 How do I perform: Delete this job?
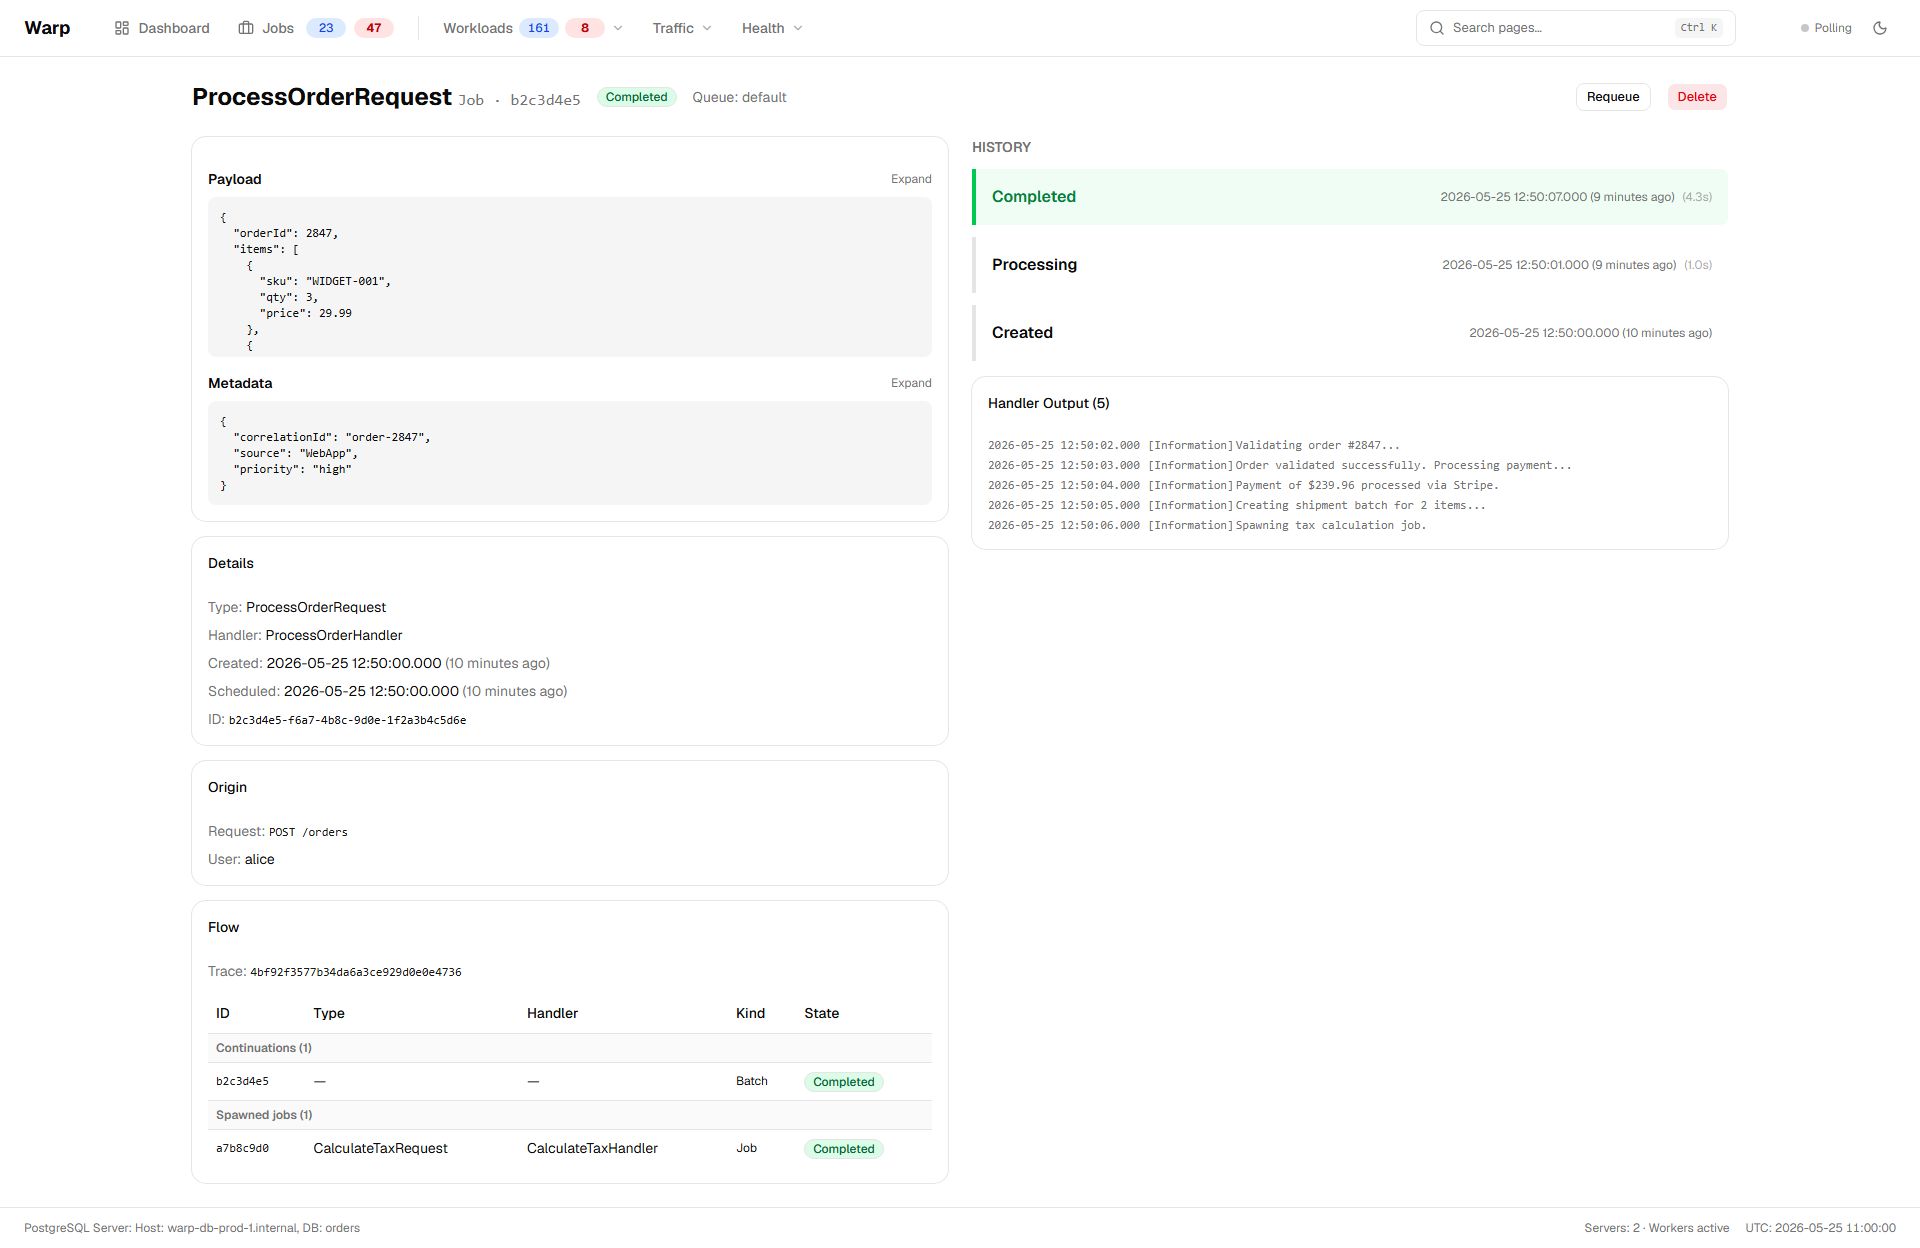pos(1697,97)
